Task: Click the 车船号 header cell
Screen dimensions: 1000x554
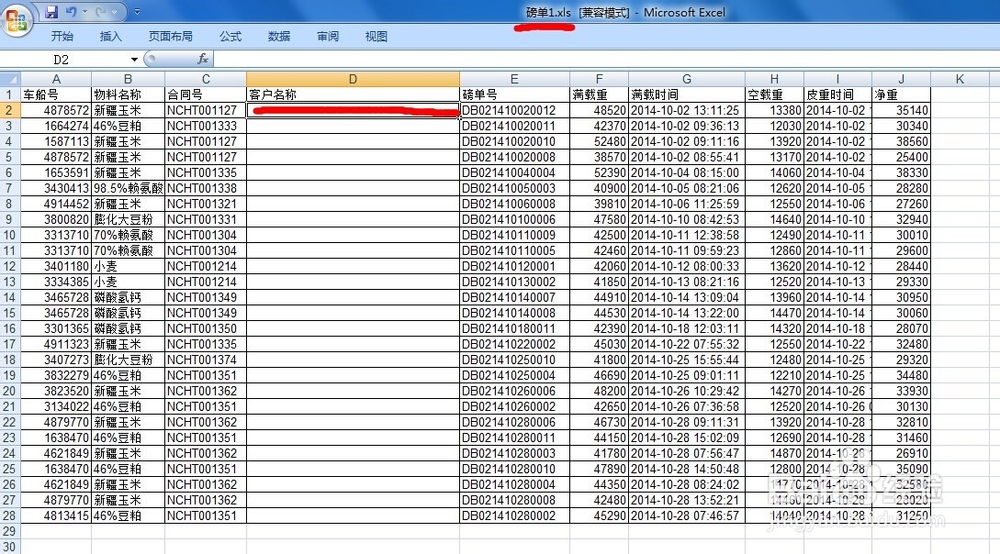Action: (56, 94)
